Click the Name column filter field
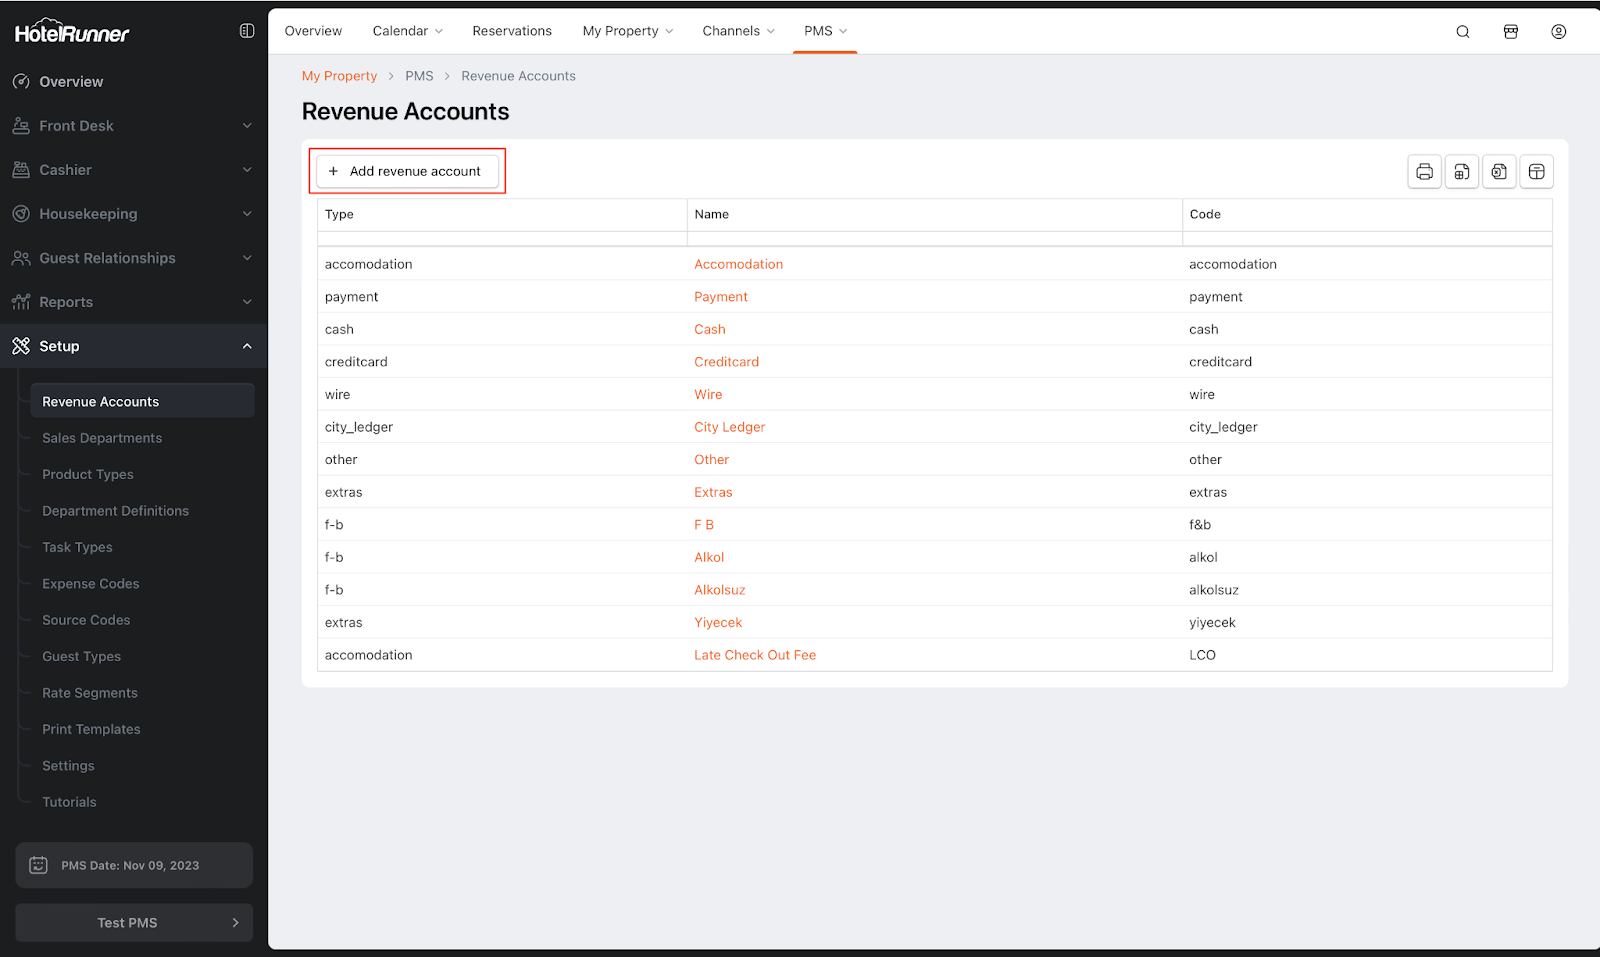1600x957 pixels. tap(934, 239)
